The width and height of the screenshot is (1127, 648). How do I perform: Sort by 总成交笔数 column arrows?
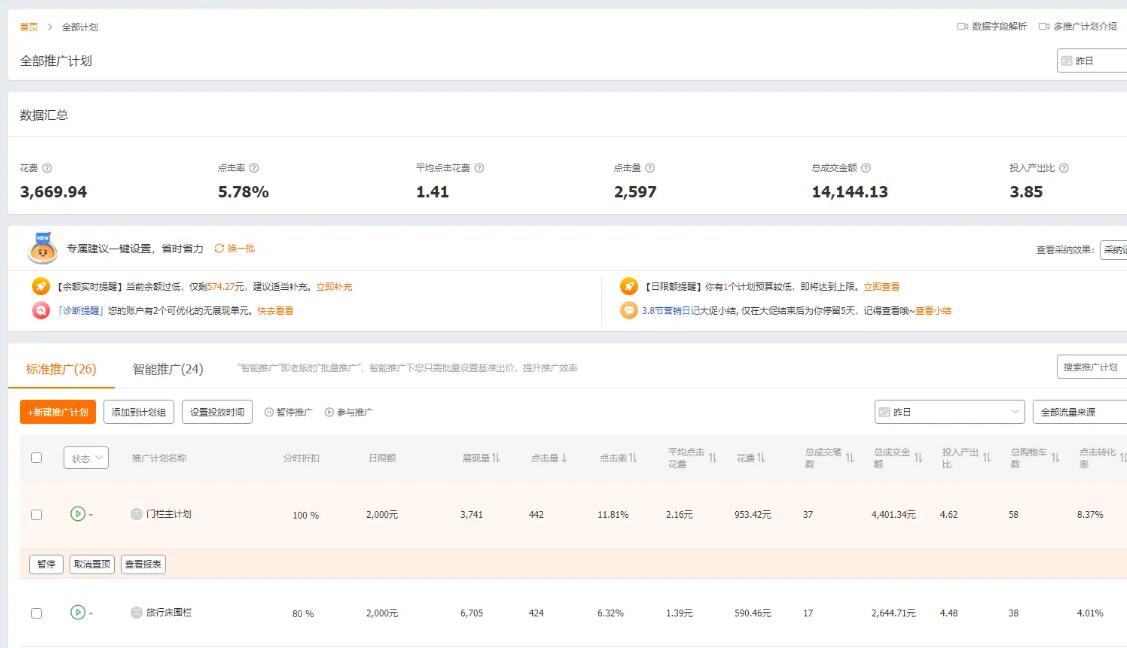coord(850,458)
